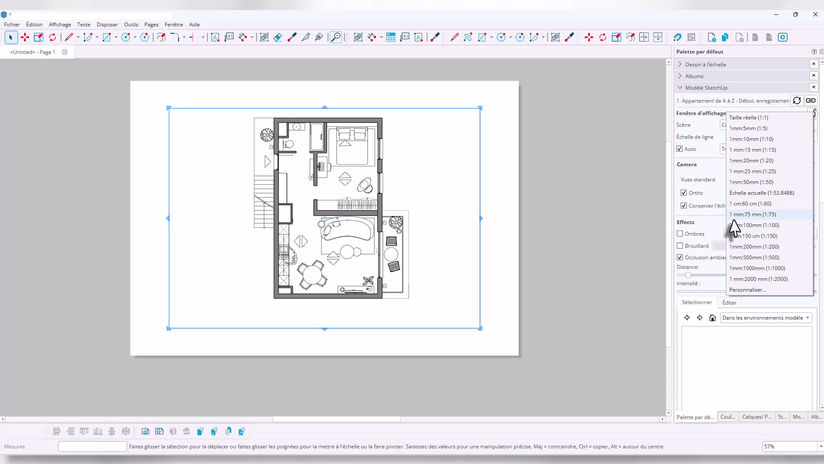The image size is (824, 464).
Task: Open the Outils menu
Action: point(131,25)
